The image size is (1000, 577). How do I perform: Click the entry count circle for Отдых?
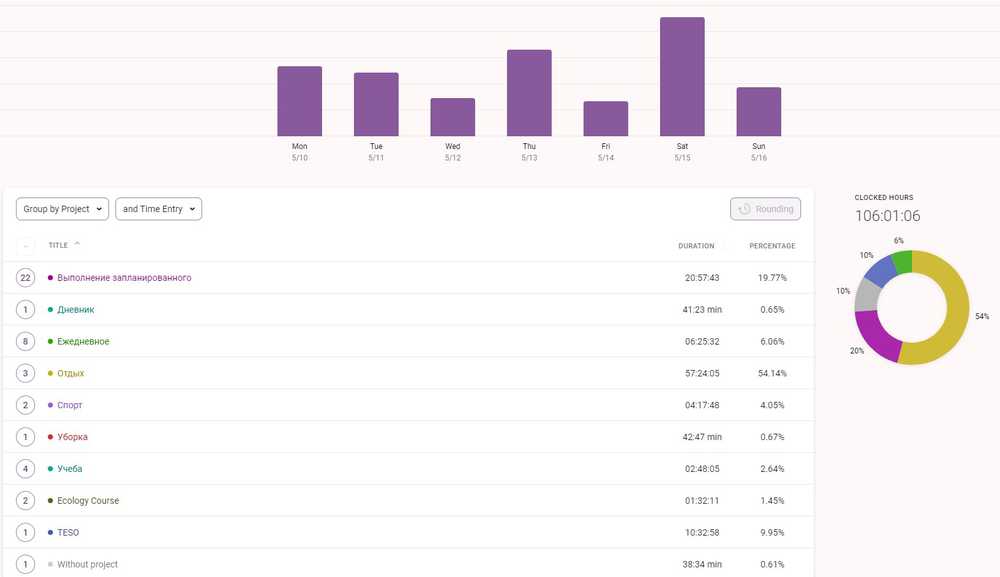(x=26, y=374)
